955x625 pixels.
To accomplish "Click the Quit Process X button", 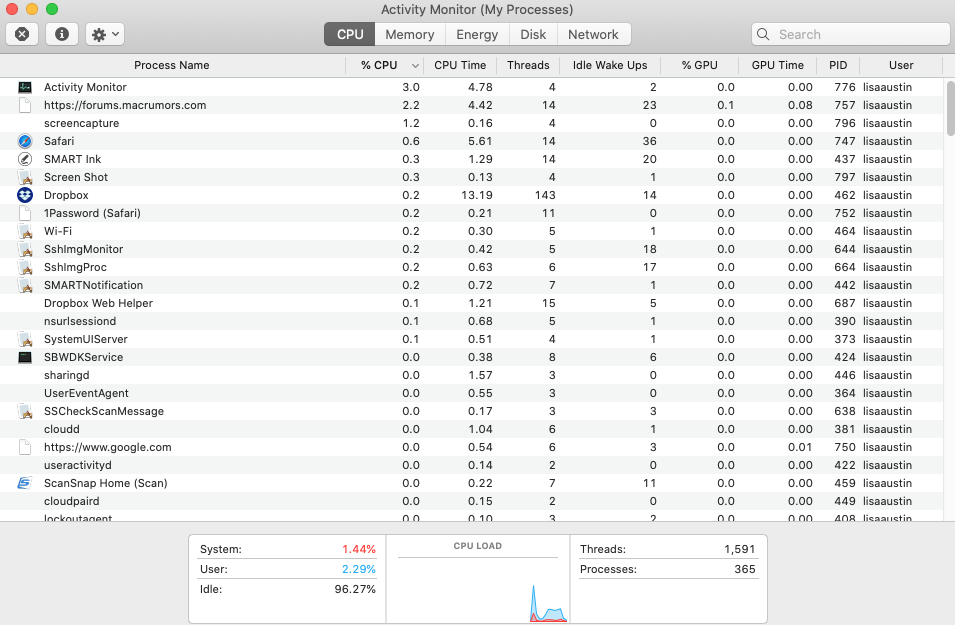I will pyautogui.click(x=22, y=34).
